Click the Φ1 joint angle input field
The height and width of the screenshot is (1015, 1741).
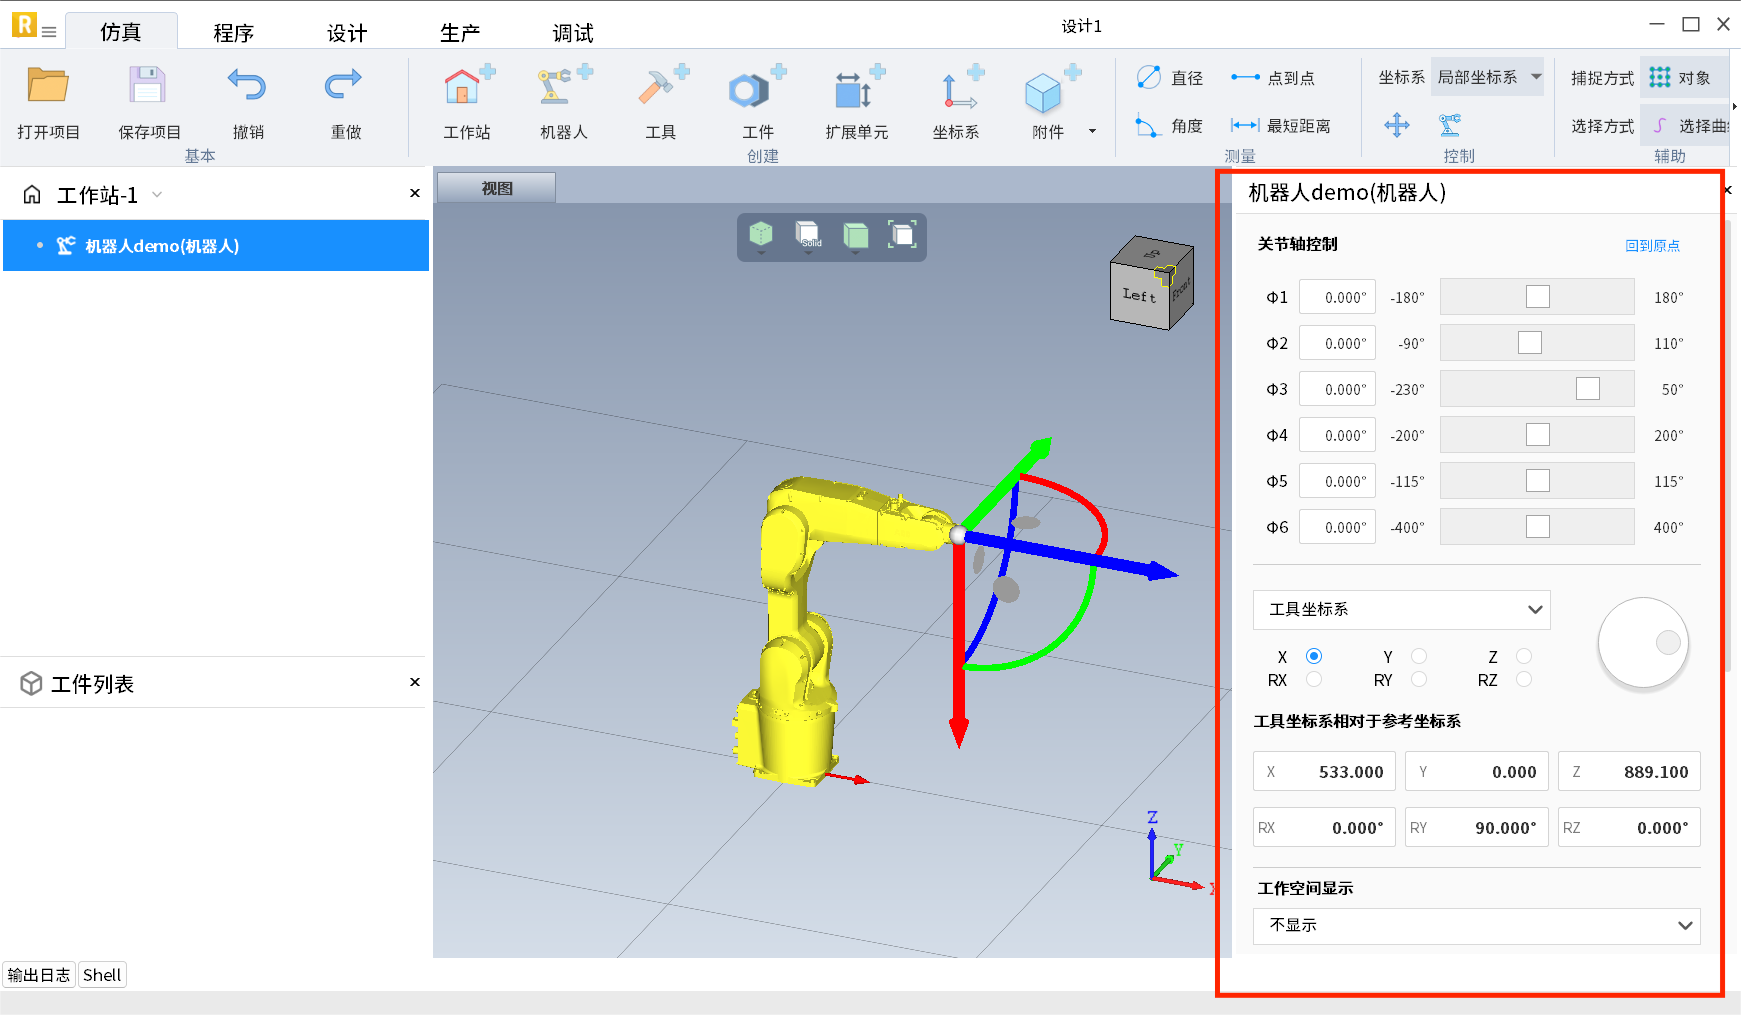[1337, 298]
